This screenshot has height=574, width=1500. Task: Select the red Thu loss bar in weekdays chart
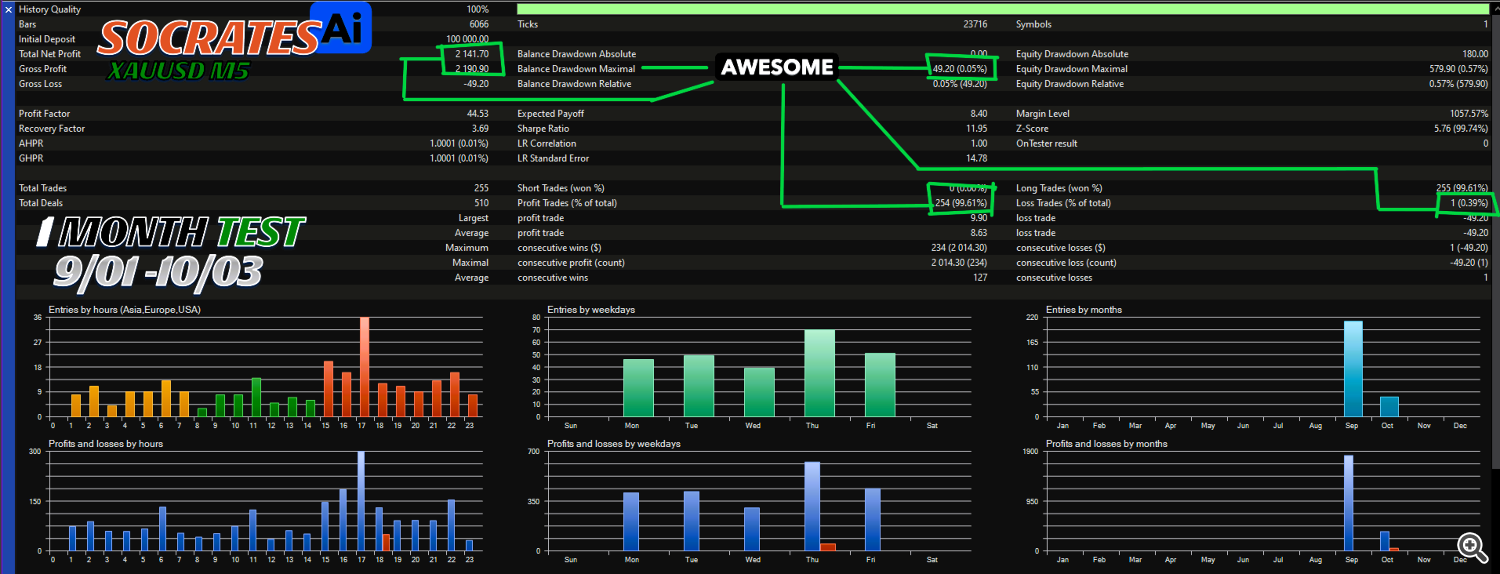[828, 547]
